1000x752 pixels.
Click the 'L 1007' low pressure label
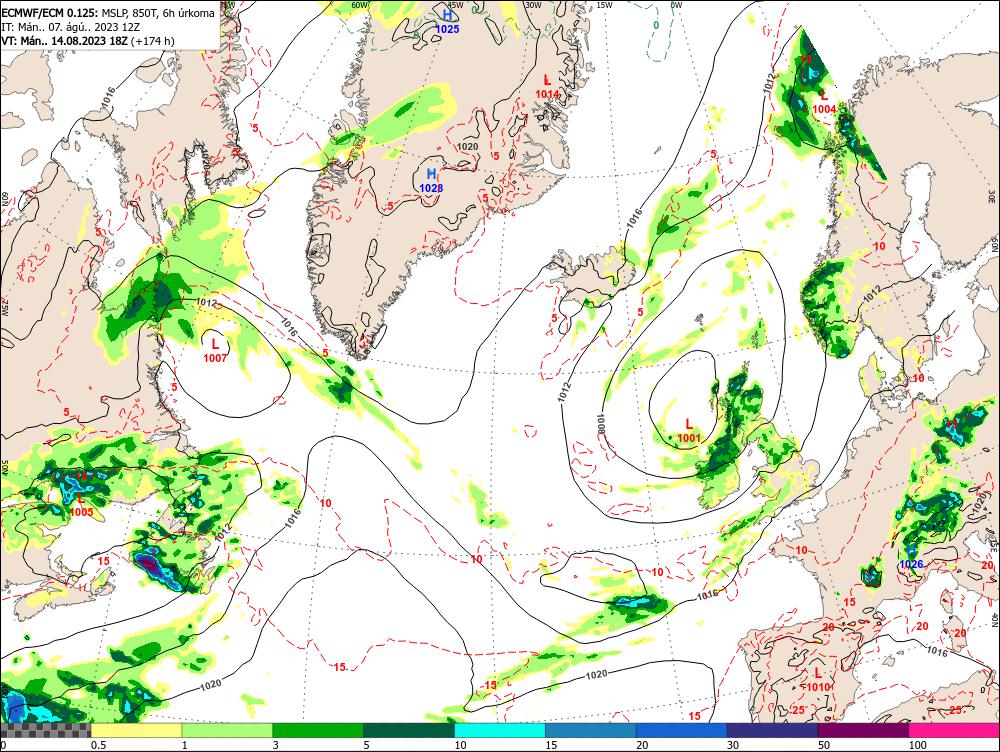coord(215,351)
